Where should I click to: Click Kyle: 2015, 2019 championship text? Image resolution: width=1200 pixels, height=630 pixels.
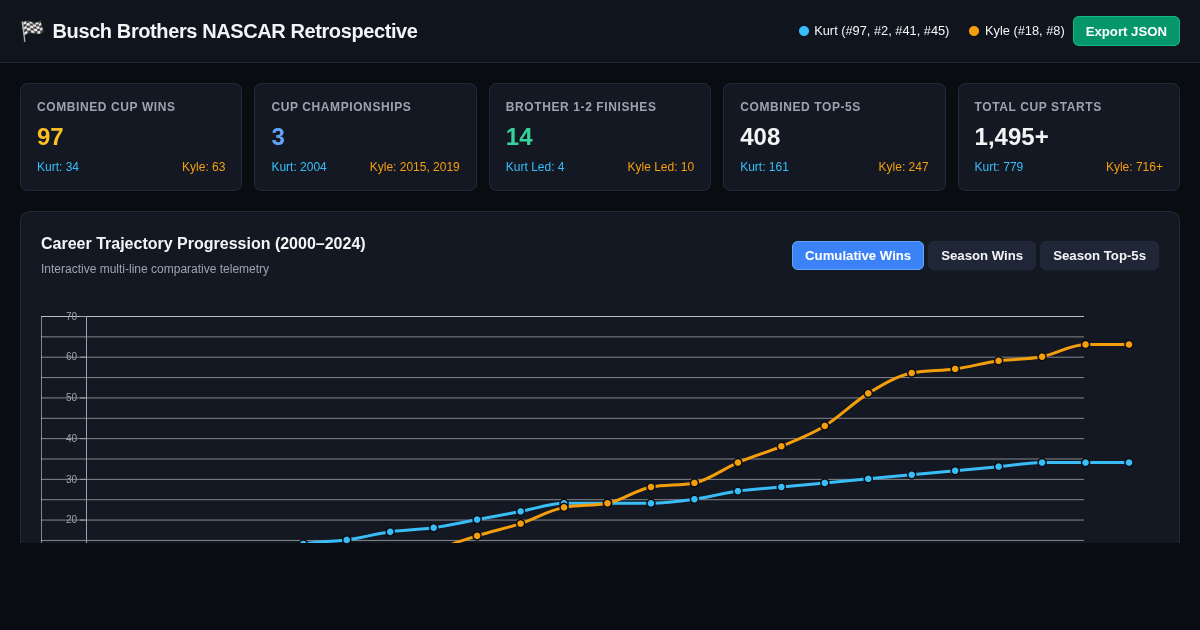pos(415,167)
